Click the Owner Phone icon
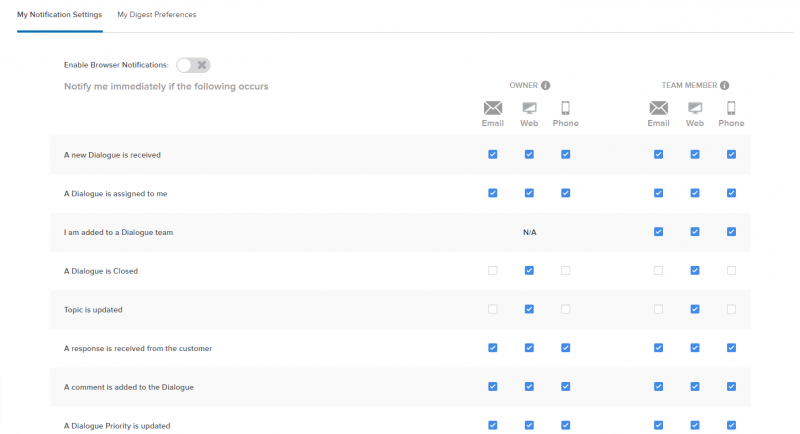This screenshot has width=800, height=434. tap(565, 108)
